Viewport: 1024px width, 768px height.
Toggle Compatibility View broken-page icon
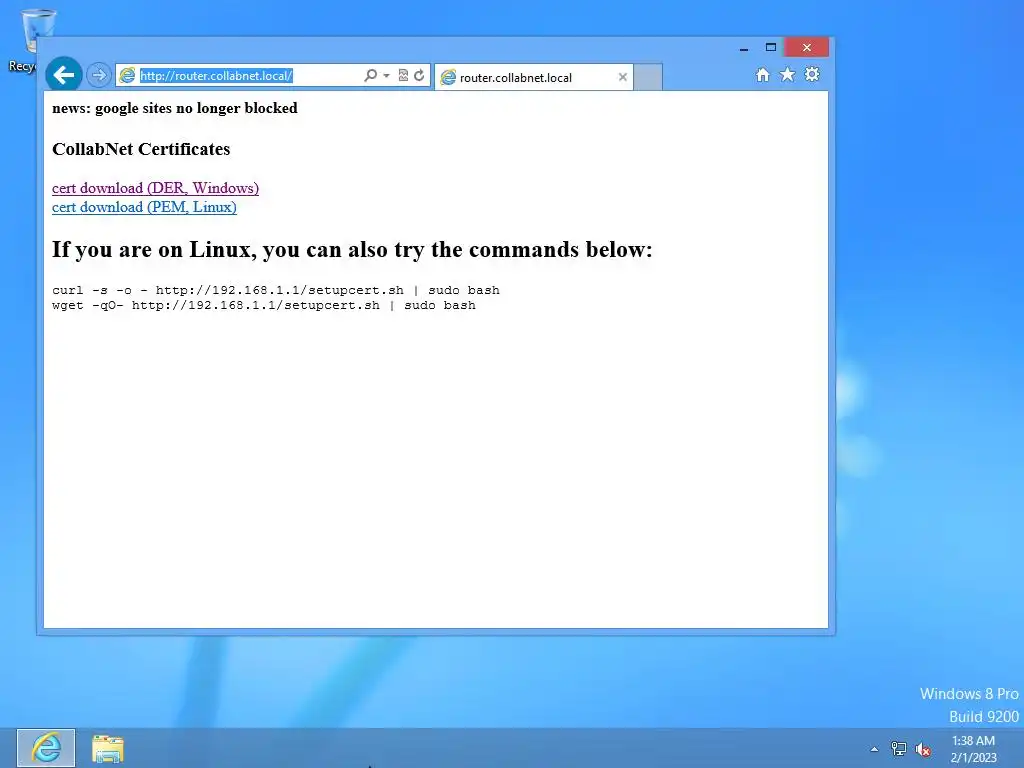[403, 75]
